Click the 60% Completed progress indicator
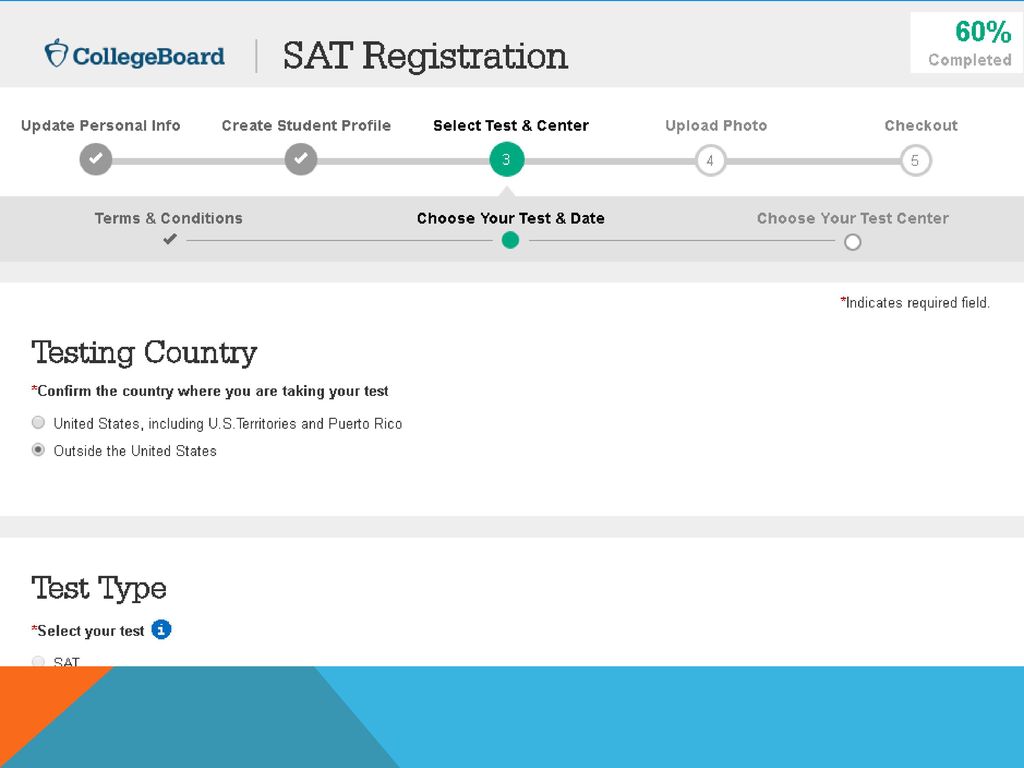Viewport: 1024px width, 768px height. tap(968, 42)
